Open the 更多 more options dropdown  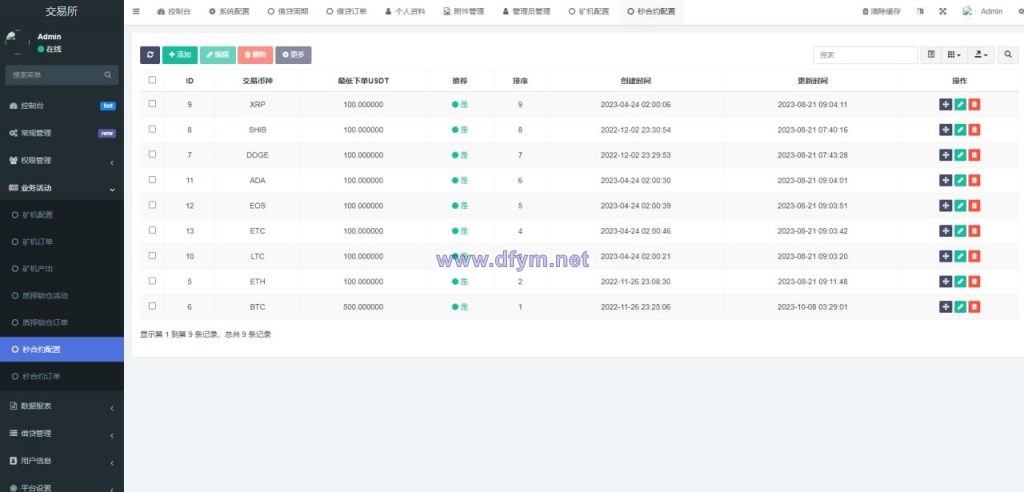pyautogui.click(x=293, y=55)
